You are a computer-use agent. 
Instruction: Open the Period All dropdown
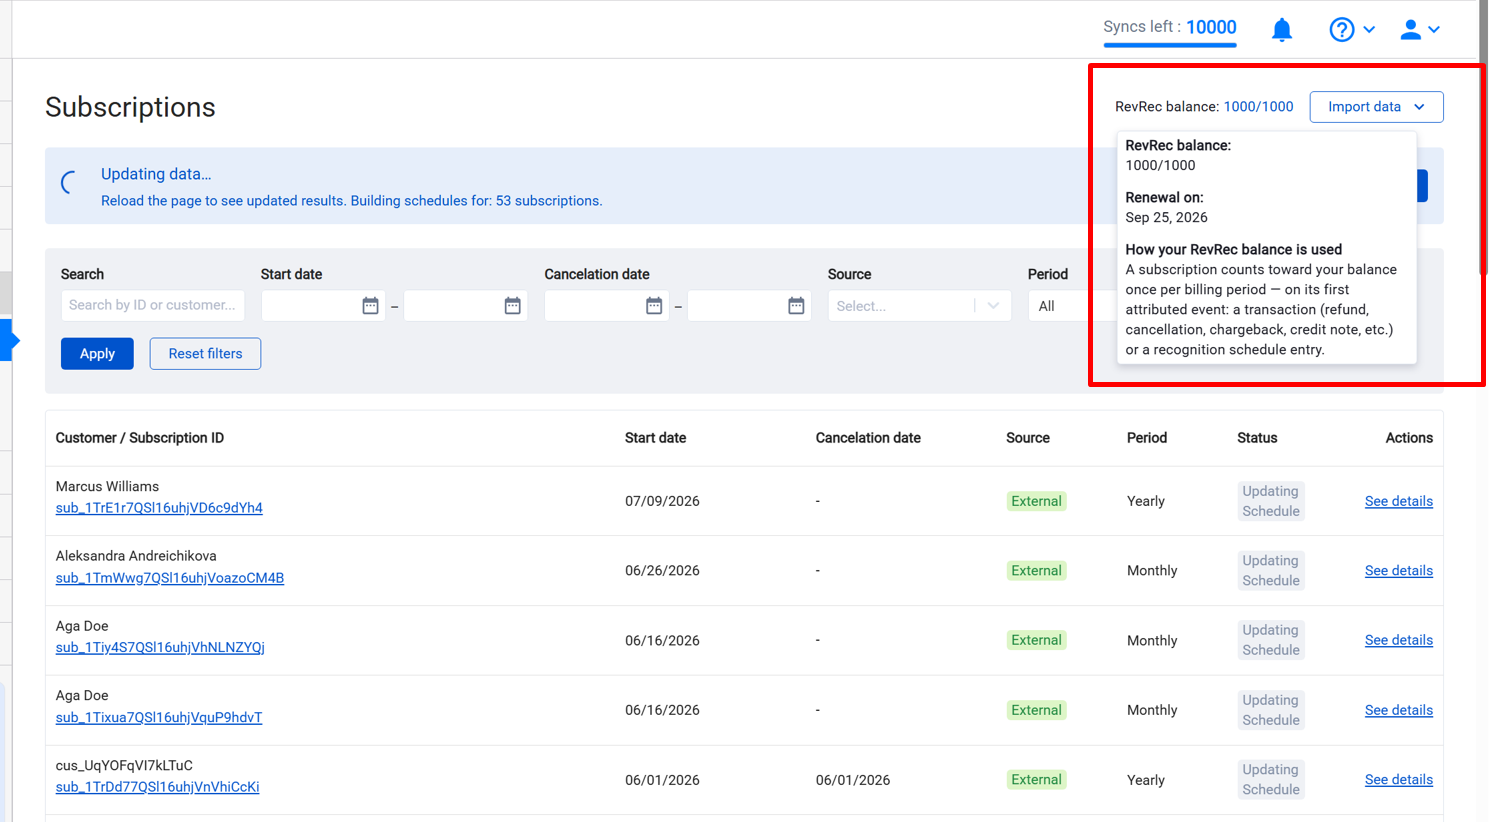(x=1070, y=306)
